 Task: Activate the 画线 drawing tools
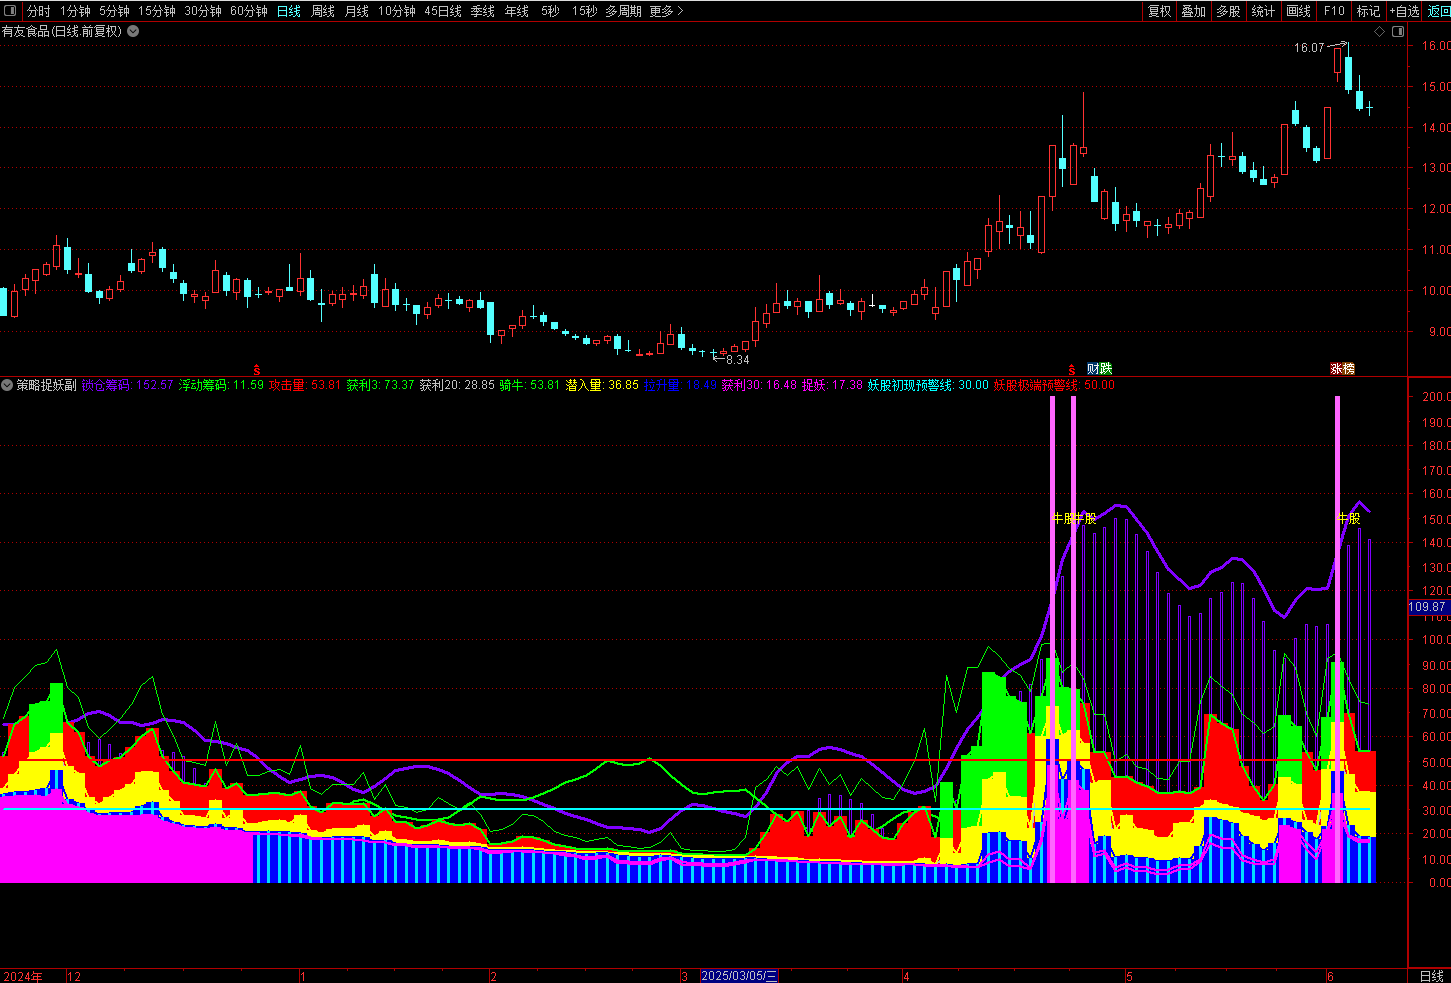1298,11
